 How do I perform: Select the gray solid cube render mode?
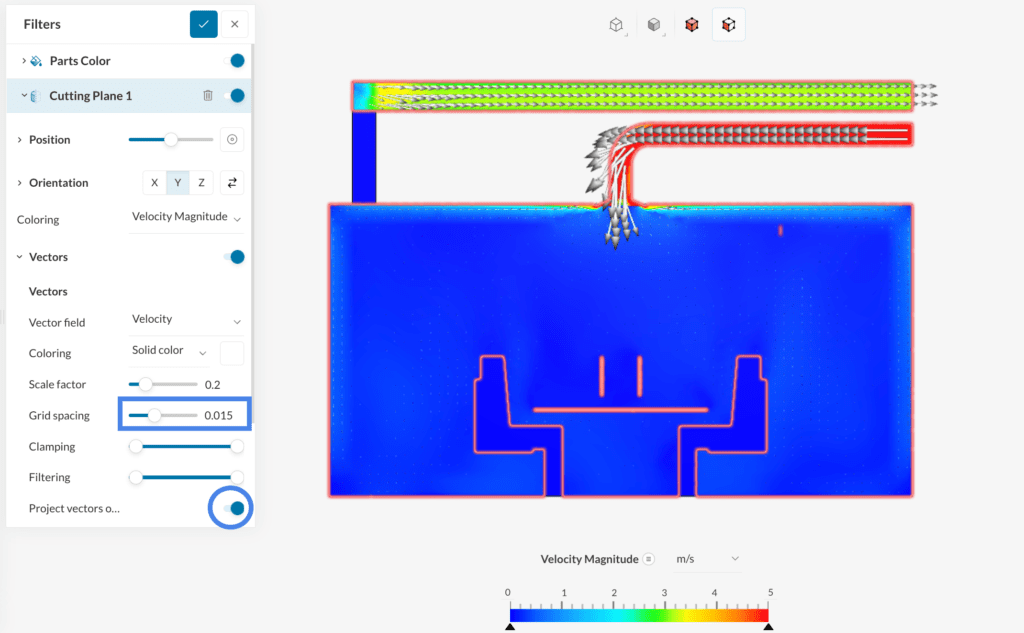click(654, 25)
